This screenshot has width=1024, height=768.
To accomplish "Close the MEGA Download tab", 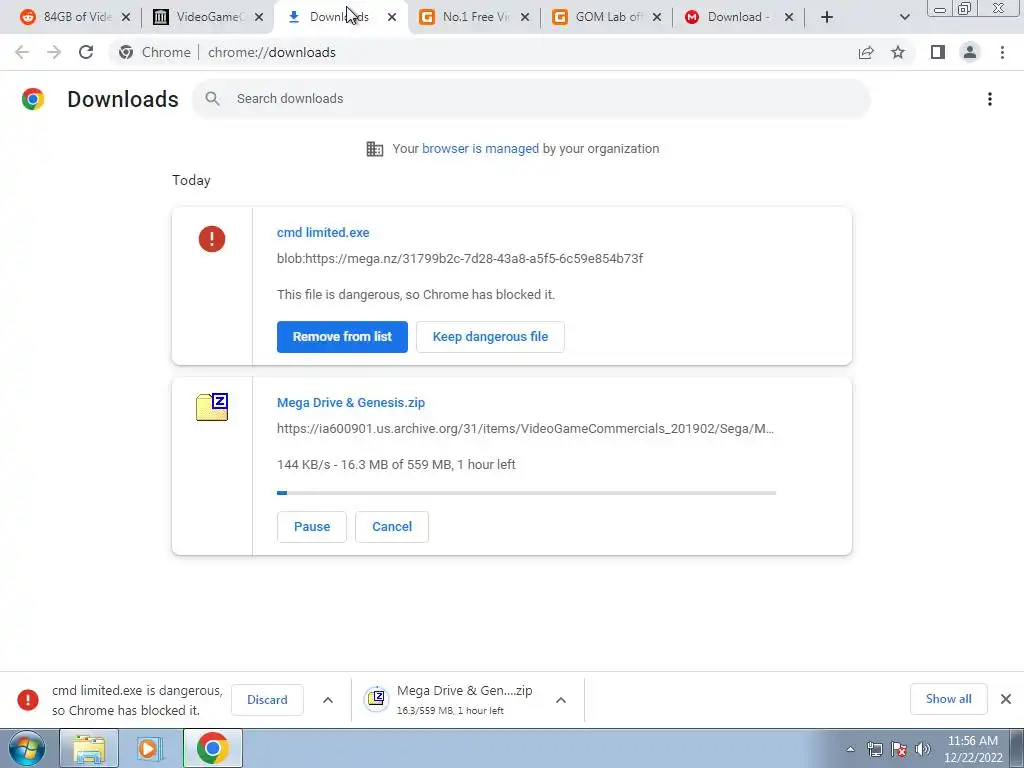I will (x=789, y=18).
